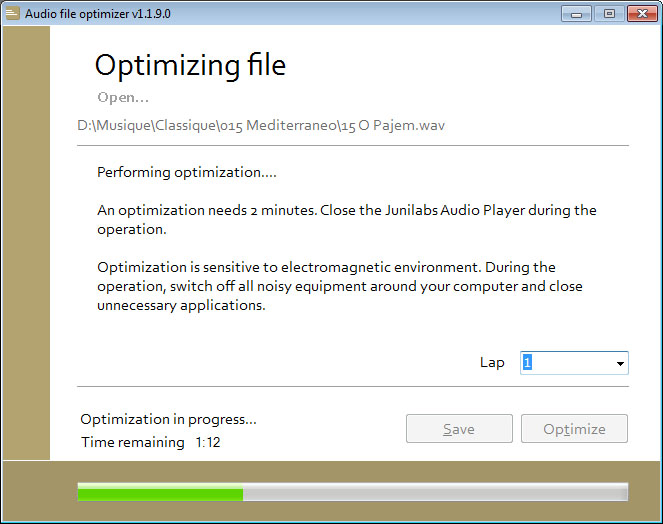Screen dimensions: 663x524
Task: Click the green optimization progress bar
Action: point(160,492)
